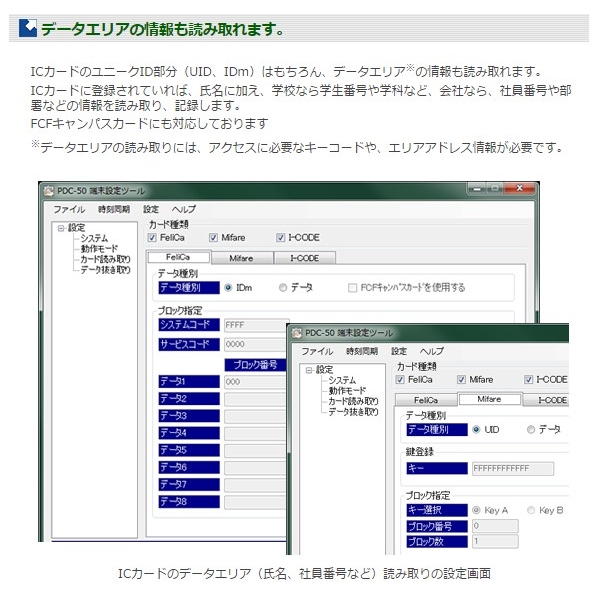Viewport: 595px width, 595px height.
Task: Open ファイル menu in front window
Action: (x=317, y=351)
